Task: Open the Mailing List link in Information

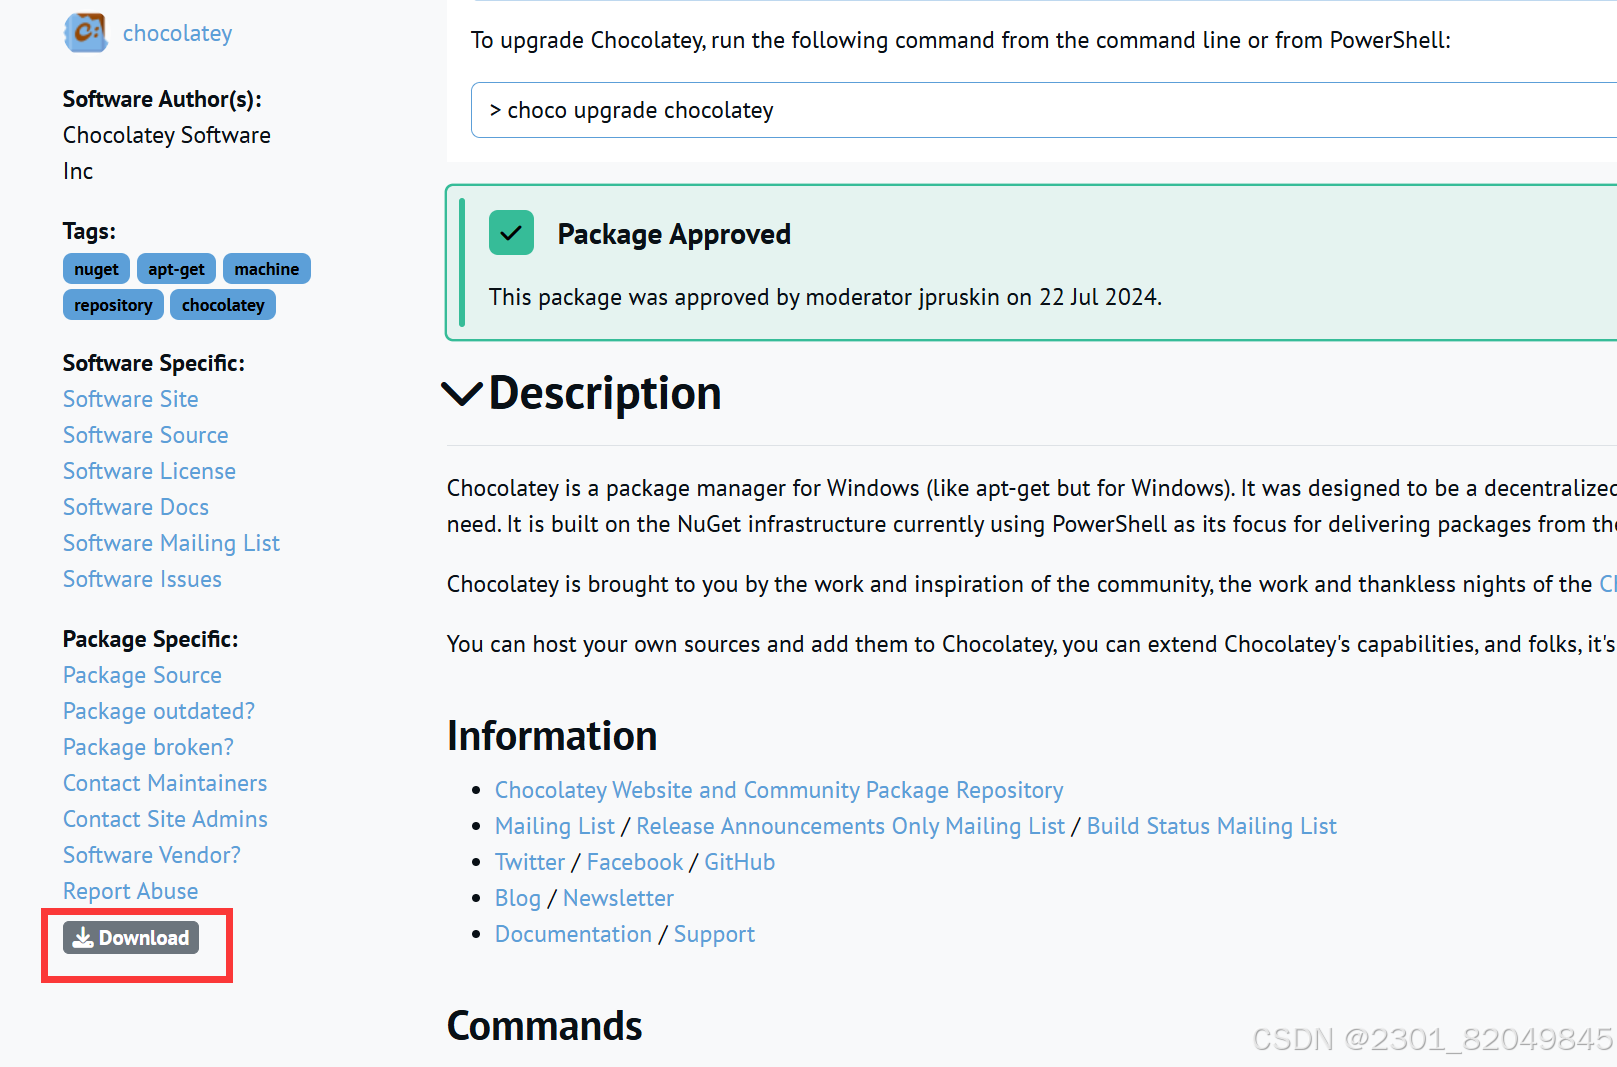Action: [x=555, y=826]
